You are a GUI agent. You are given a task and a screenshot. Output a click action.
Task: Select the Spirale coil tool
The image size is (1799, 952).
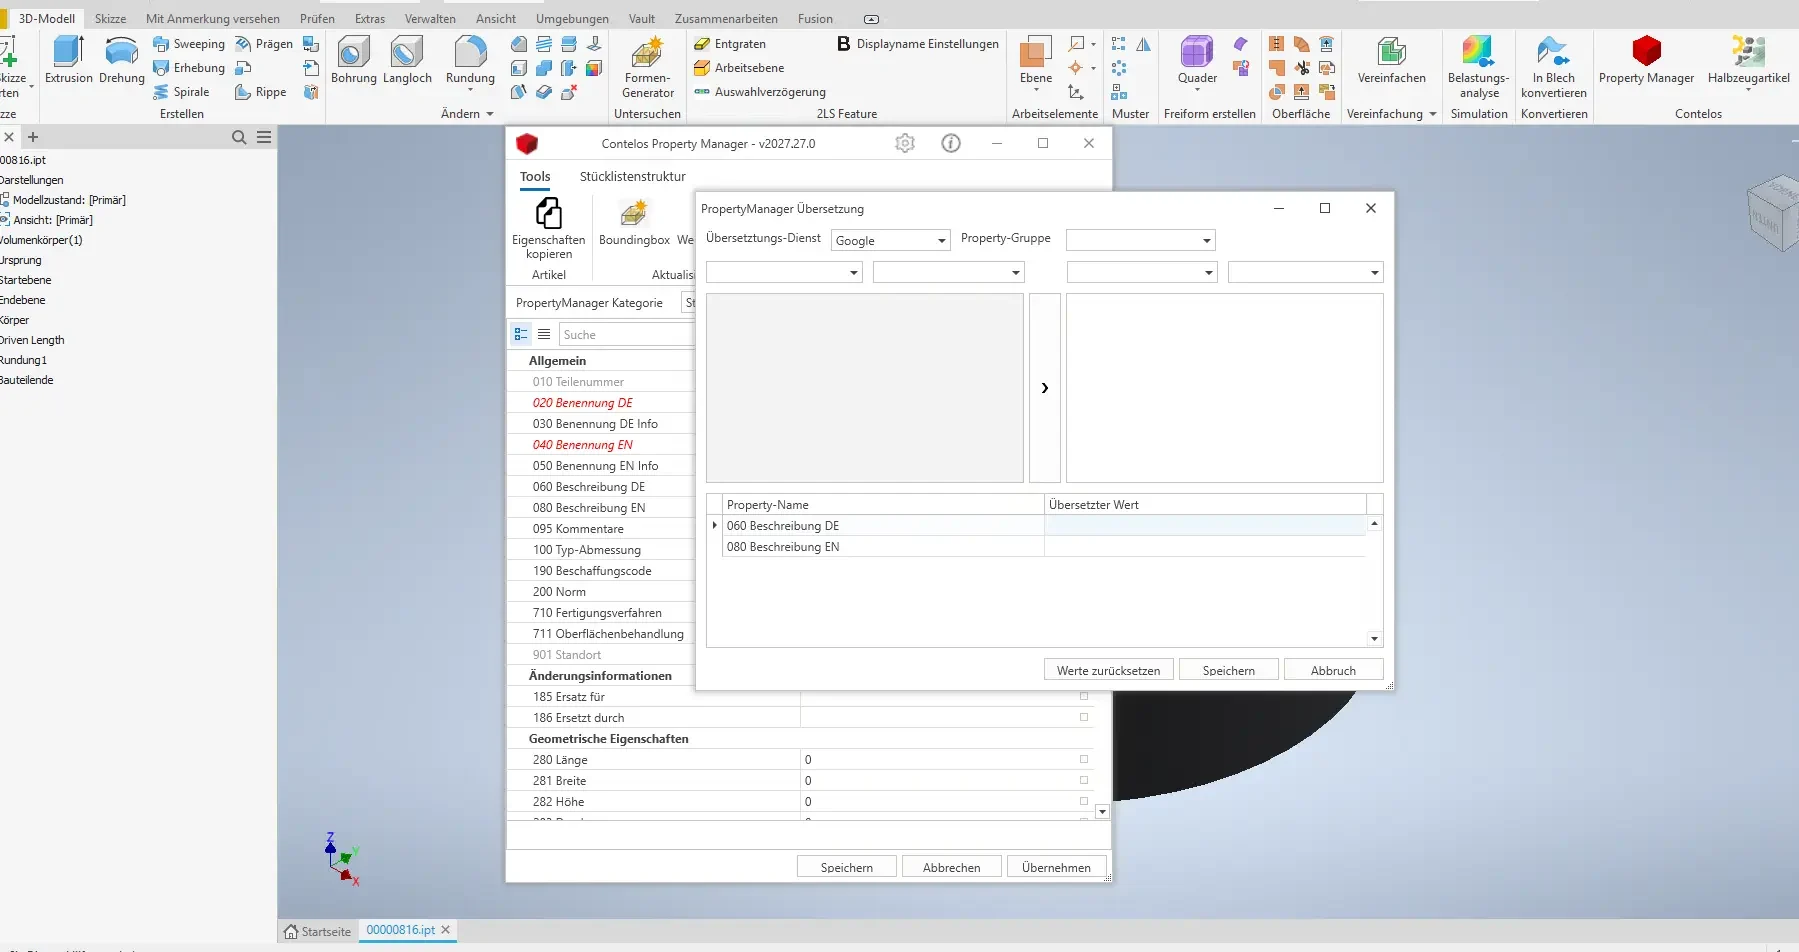(x=181, y=92)
